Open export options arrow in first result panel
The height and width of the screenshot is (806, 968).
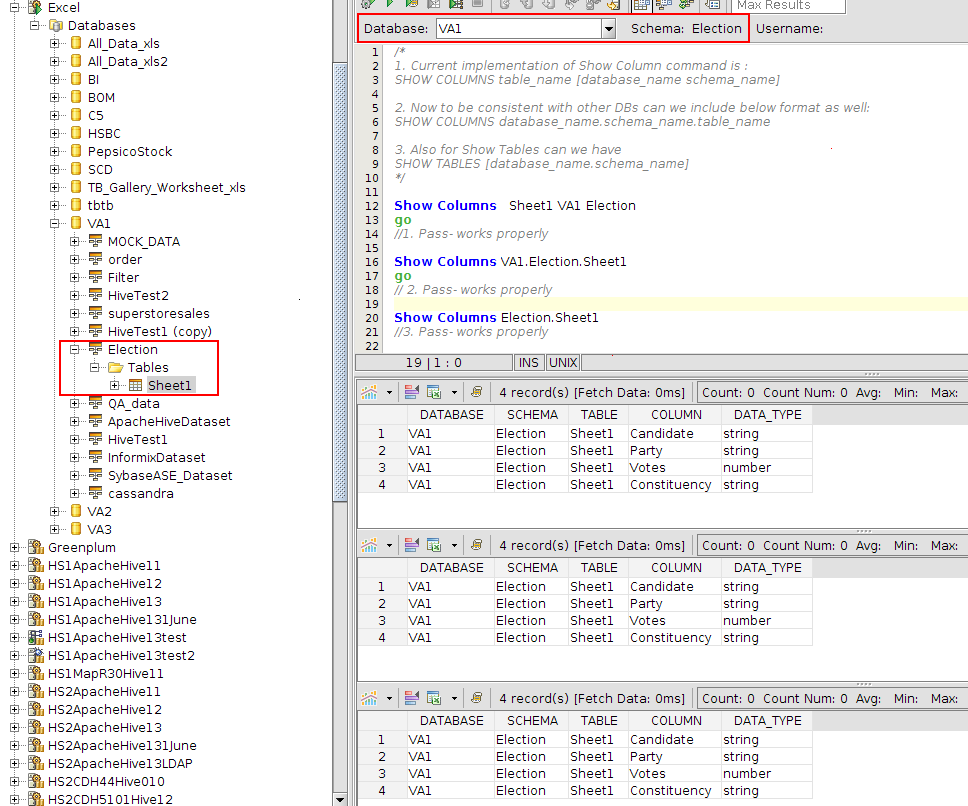(x=454, y=392)
